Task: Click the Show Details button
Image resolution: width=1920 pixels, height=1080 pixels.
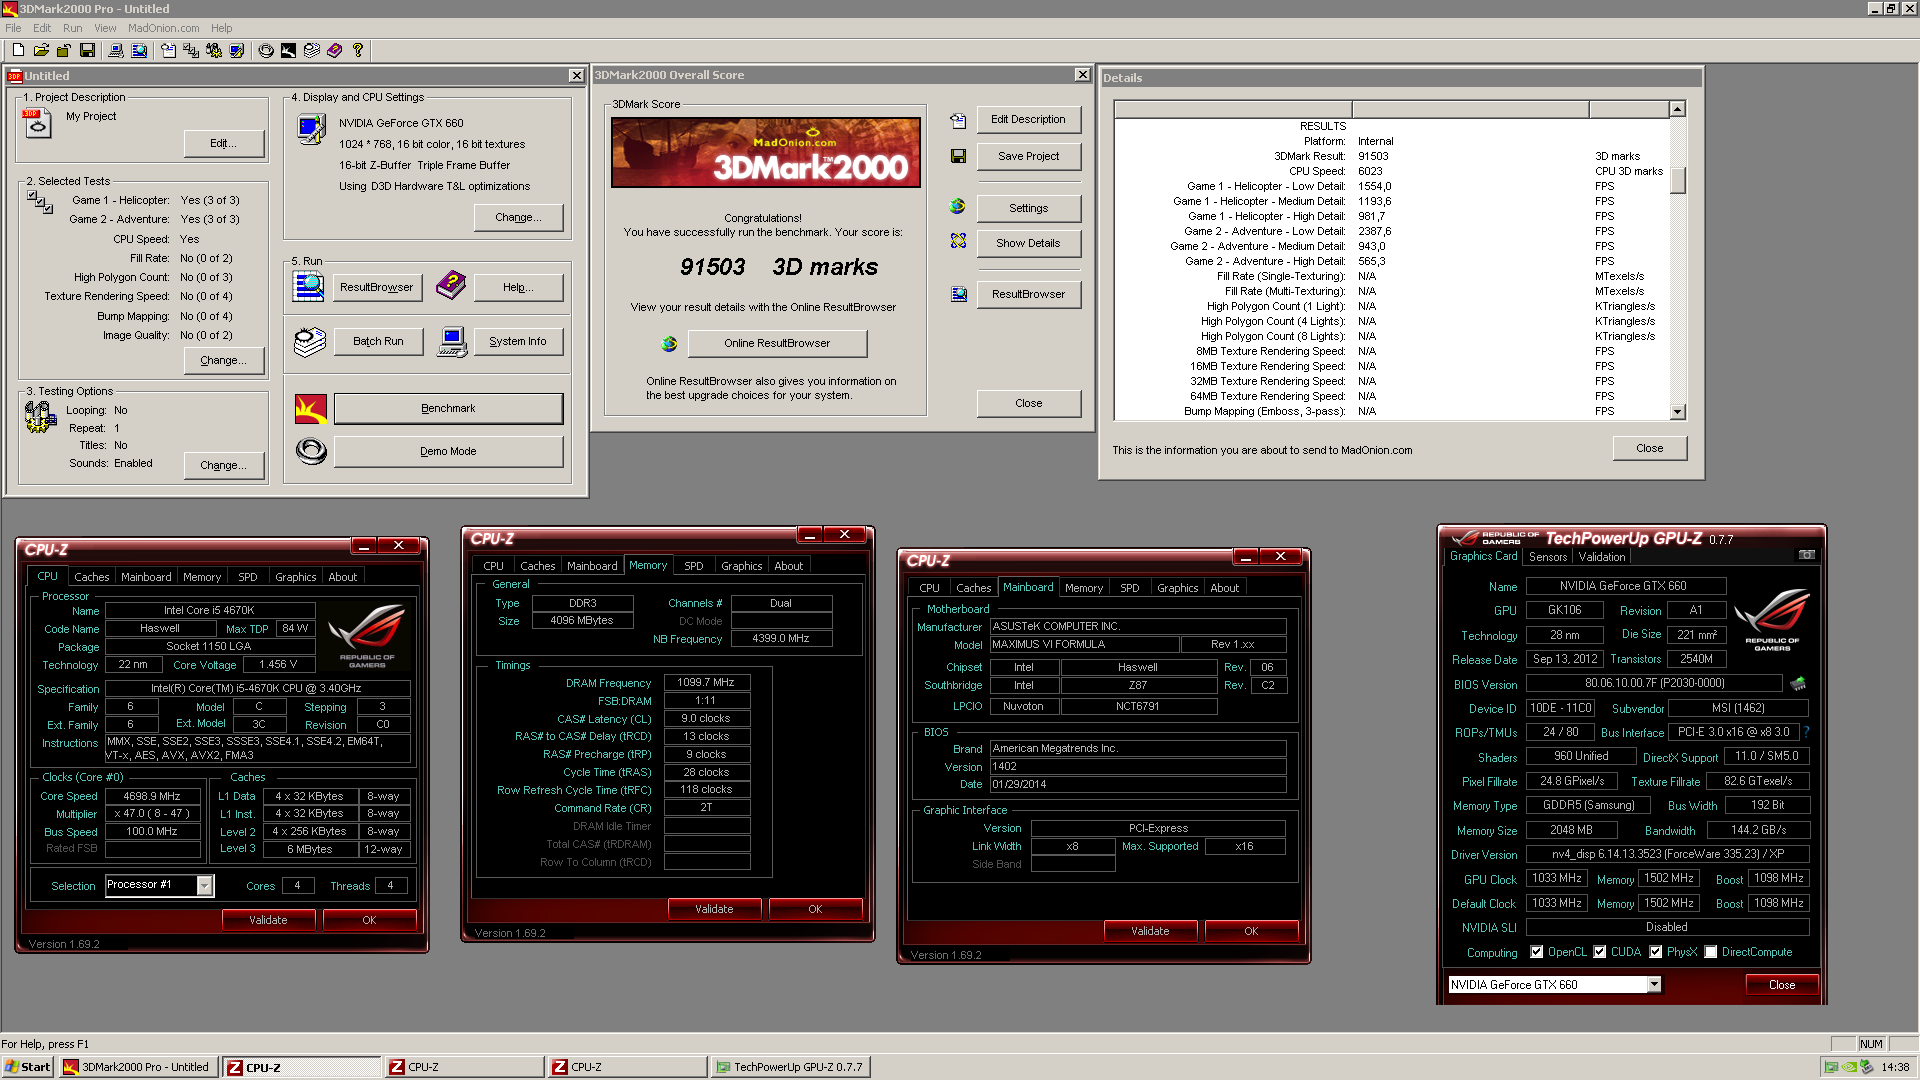Action: pyautogui.click(x=1028, y=243)
